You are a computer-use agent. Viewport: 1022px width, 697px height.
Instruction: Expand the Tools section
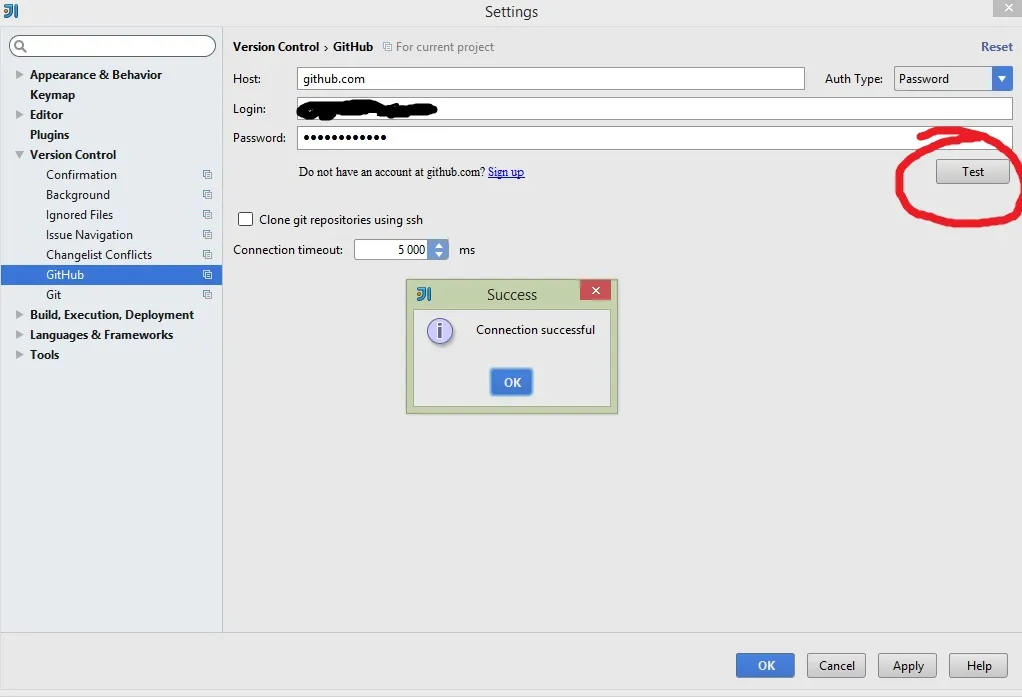point(20,354)
